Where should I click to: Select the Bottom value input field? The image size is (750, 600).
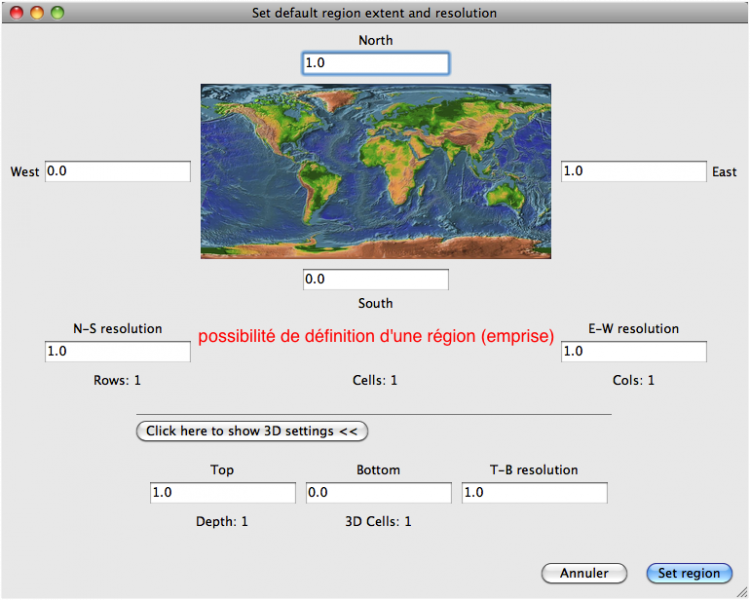378,493
